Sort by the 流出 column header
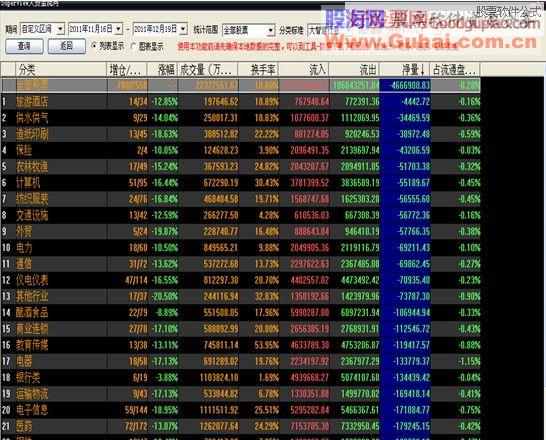This screenshot has height=440, width=546. 354,70
